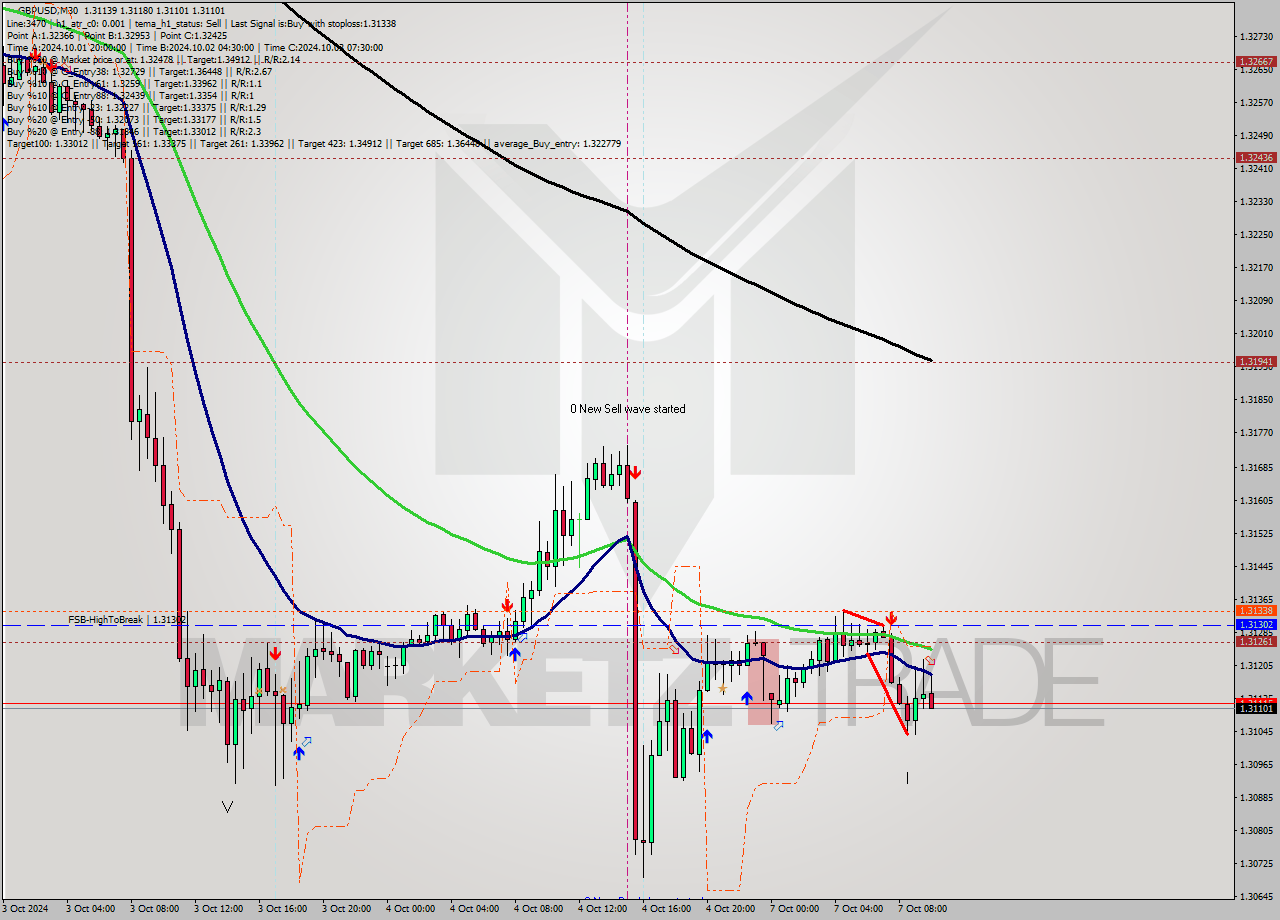Click the 1.32730 price axis label
Viewport: 1280px width, 920px height.
1255,36
